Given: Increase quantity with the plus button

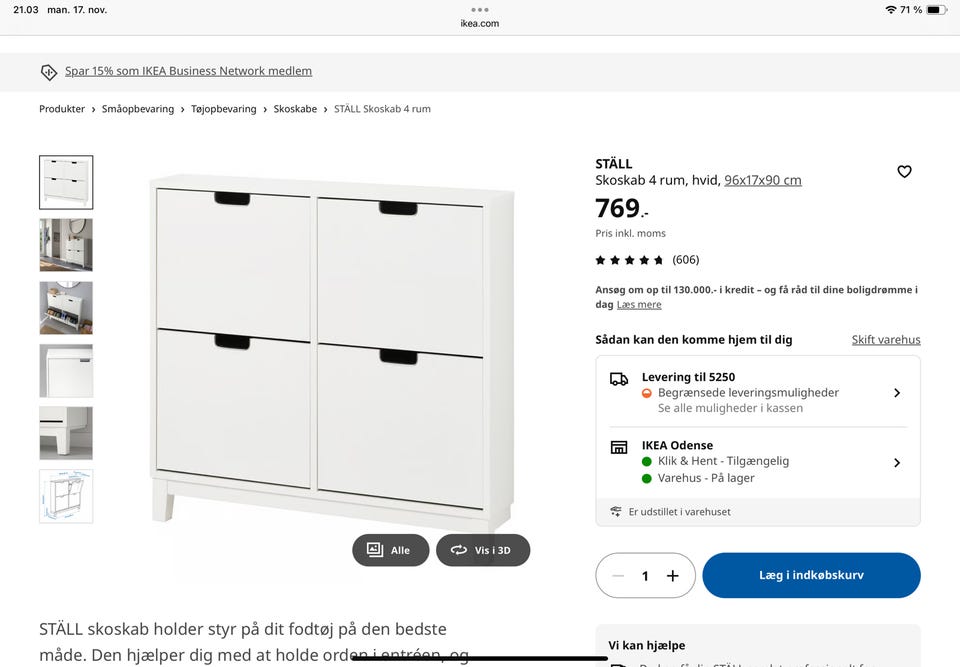Looking at the screenshot, I should [672, 576].
